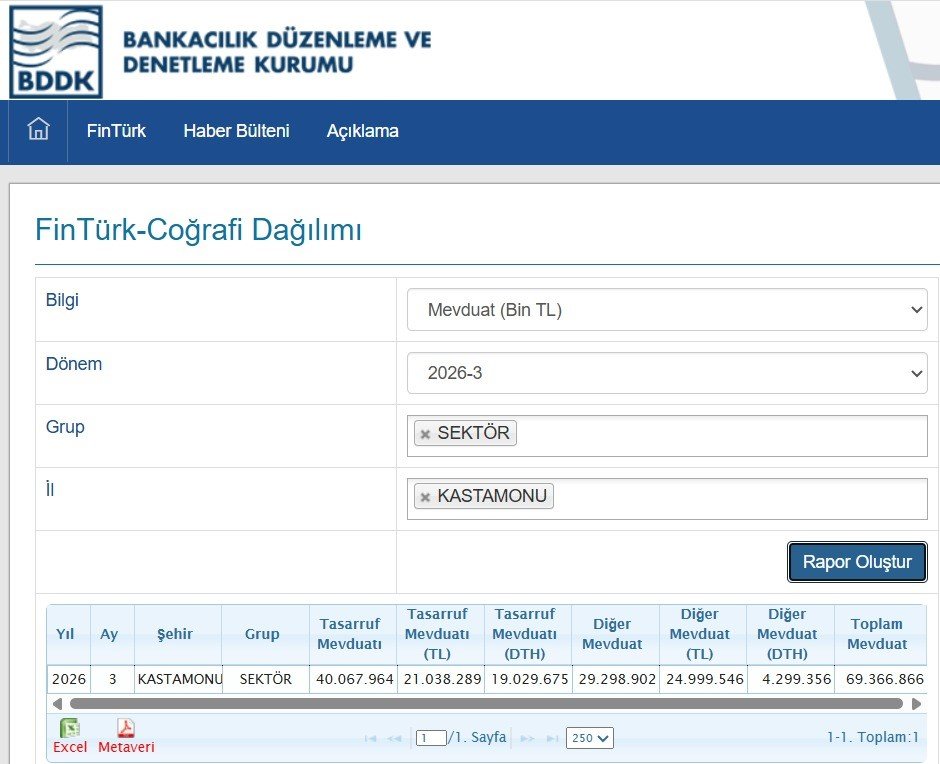Click the table's left scroll arrow

(x=57, y=703)
